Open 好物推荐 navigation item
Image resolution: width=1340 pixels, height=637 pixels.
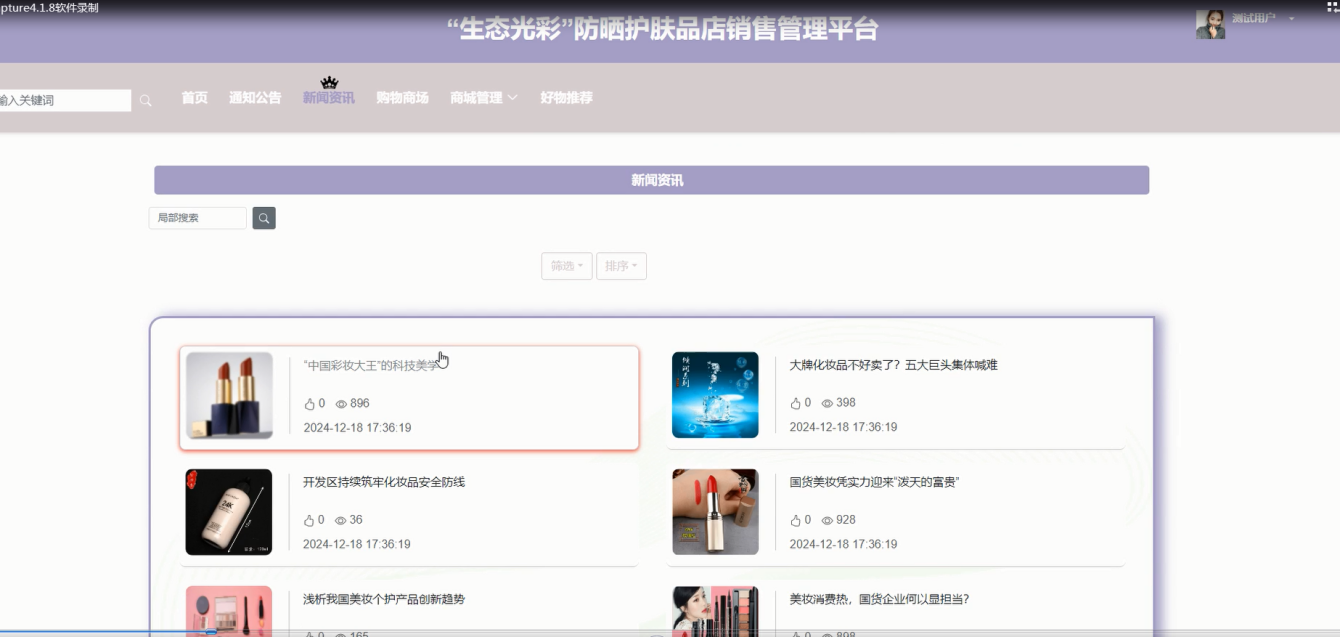point(566,98)
